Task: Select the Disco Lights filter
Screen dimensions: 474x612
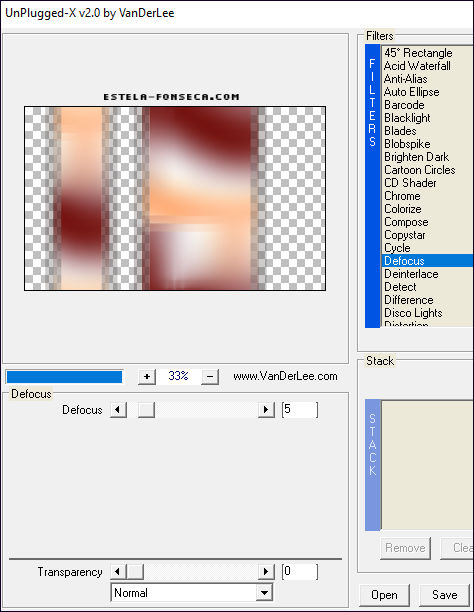Action: tap(413, 313)
